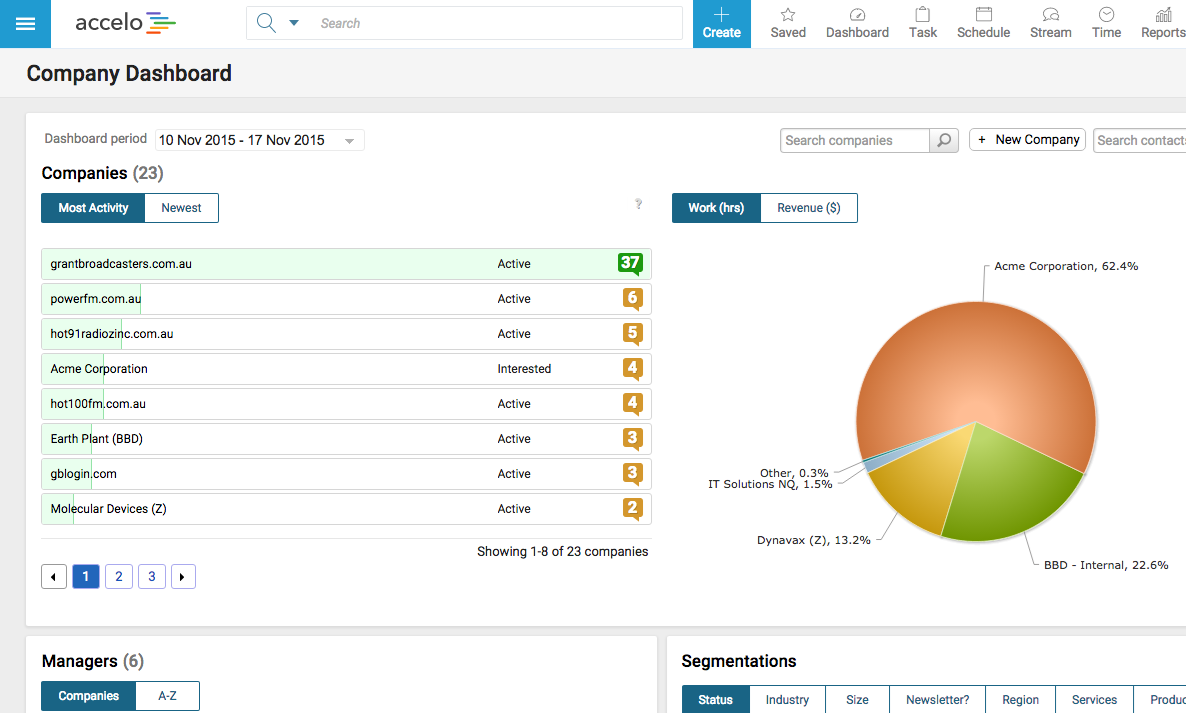1186x713 pixels.
Task: Click the BBD - Internal, 22.6% chart label
Action: point(1106,565)
